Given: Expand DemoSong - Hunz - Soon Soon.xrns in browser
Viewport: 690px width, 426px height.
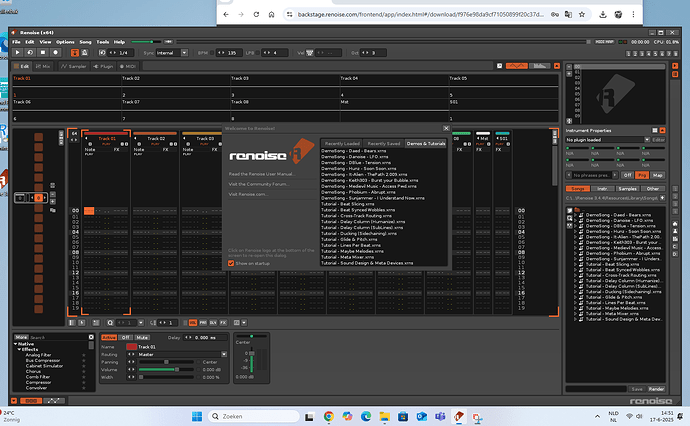Looking at the screenshot, I should (x=575, y=231).
